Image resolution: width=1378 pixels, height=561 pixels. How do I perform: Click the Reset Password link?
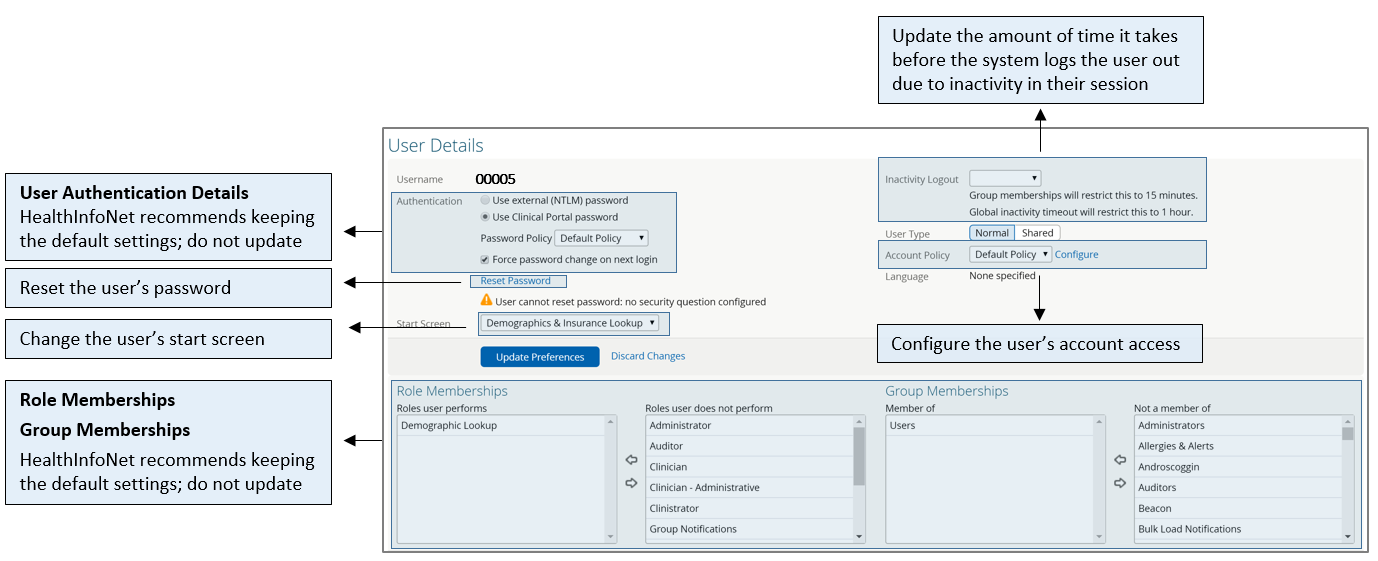515,281
